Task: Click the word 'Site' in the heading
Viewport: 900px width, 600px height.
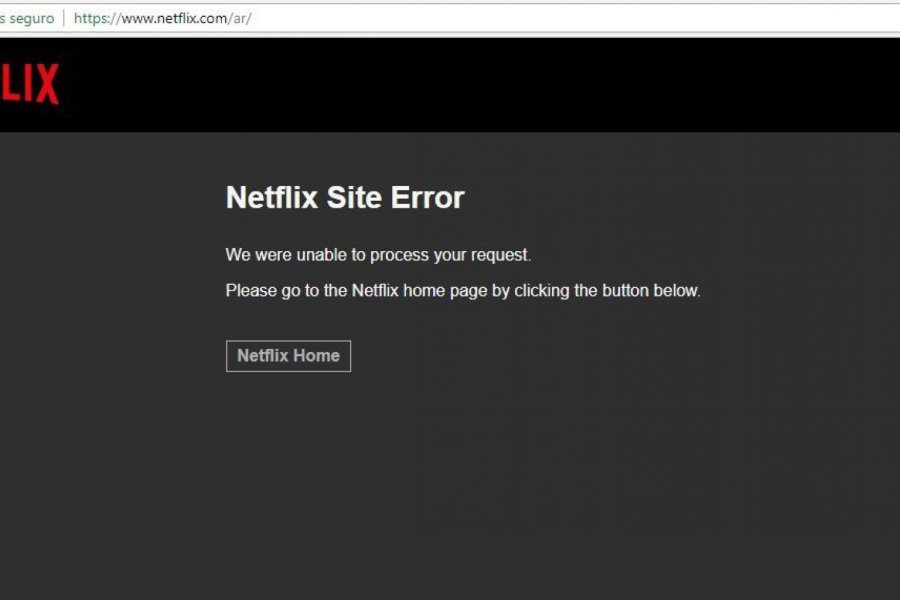Action: pyautogui.click(x=354, y=198)
